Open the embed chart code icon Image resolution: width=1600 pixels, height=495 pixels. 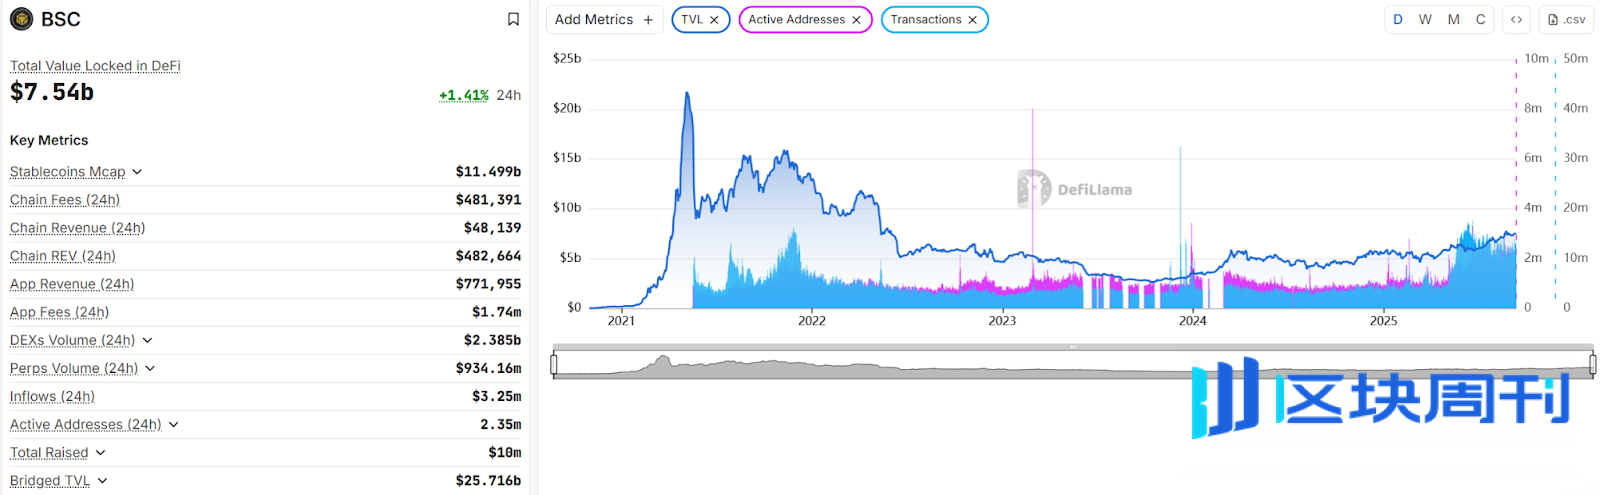click(1516, 19)
